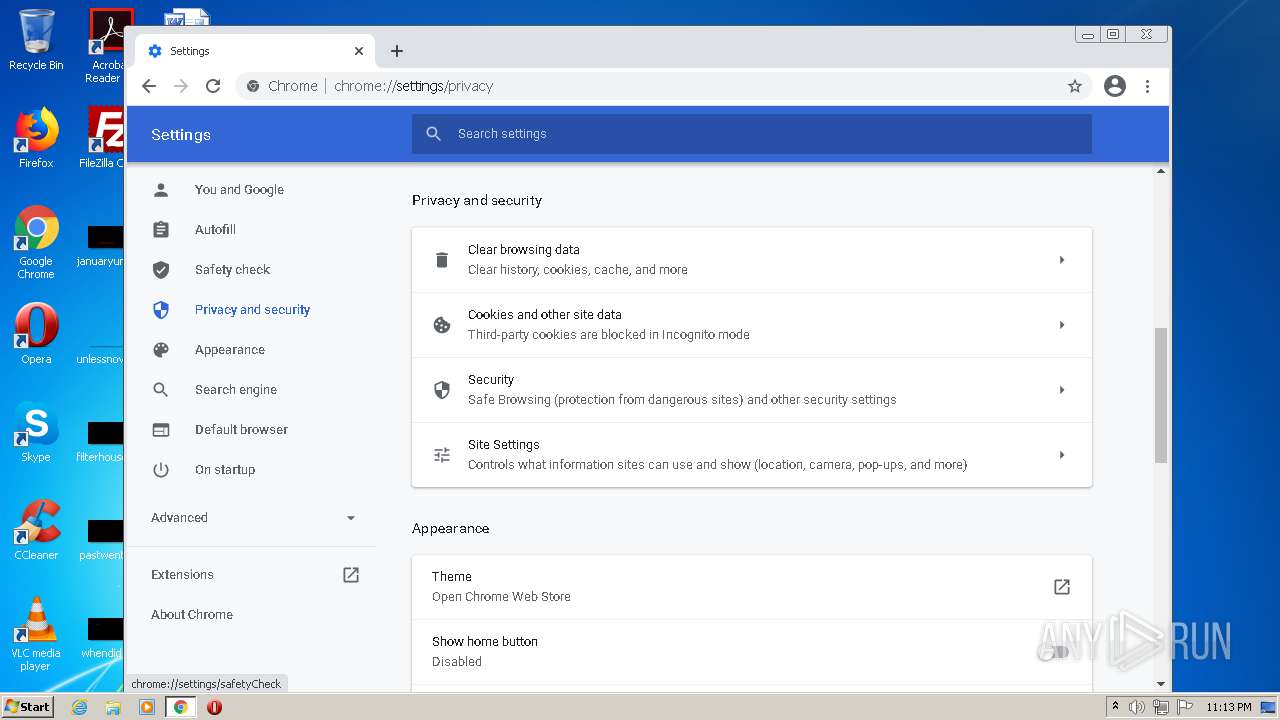Open a new tab with plus button
Image resolution: width=1280 pixels, height=720 pixels.
[397, 51]
